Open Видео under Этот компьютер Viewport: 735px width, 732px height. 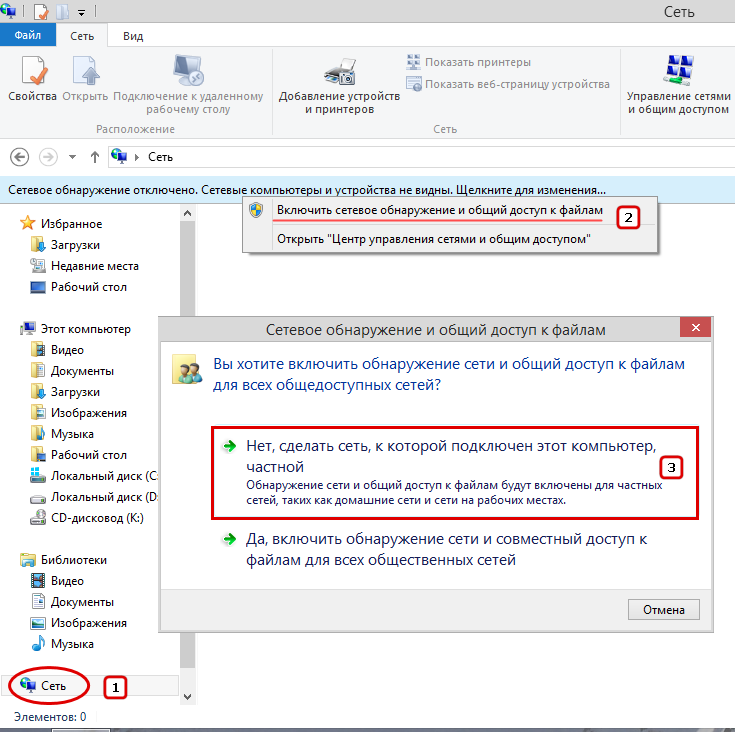[x=57, y=350]
